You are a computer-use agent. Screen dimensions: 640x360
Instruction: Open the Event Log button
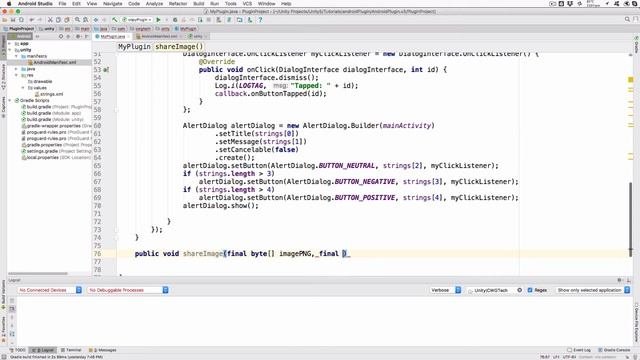point(579,350)
